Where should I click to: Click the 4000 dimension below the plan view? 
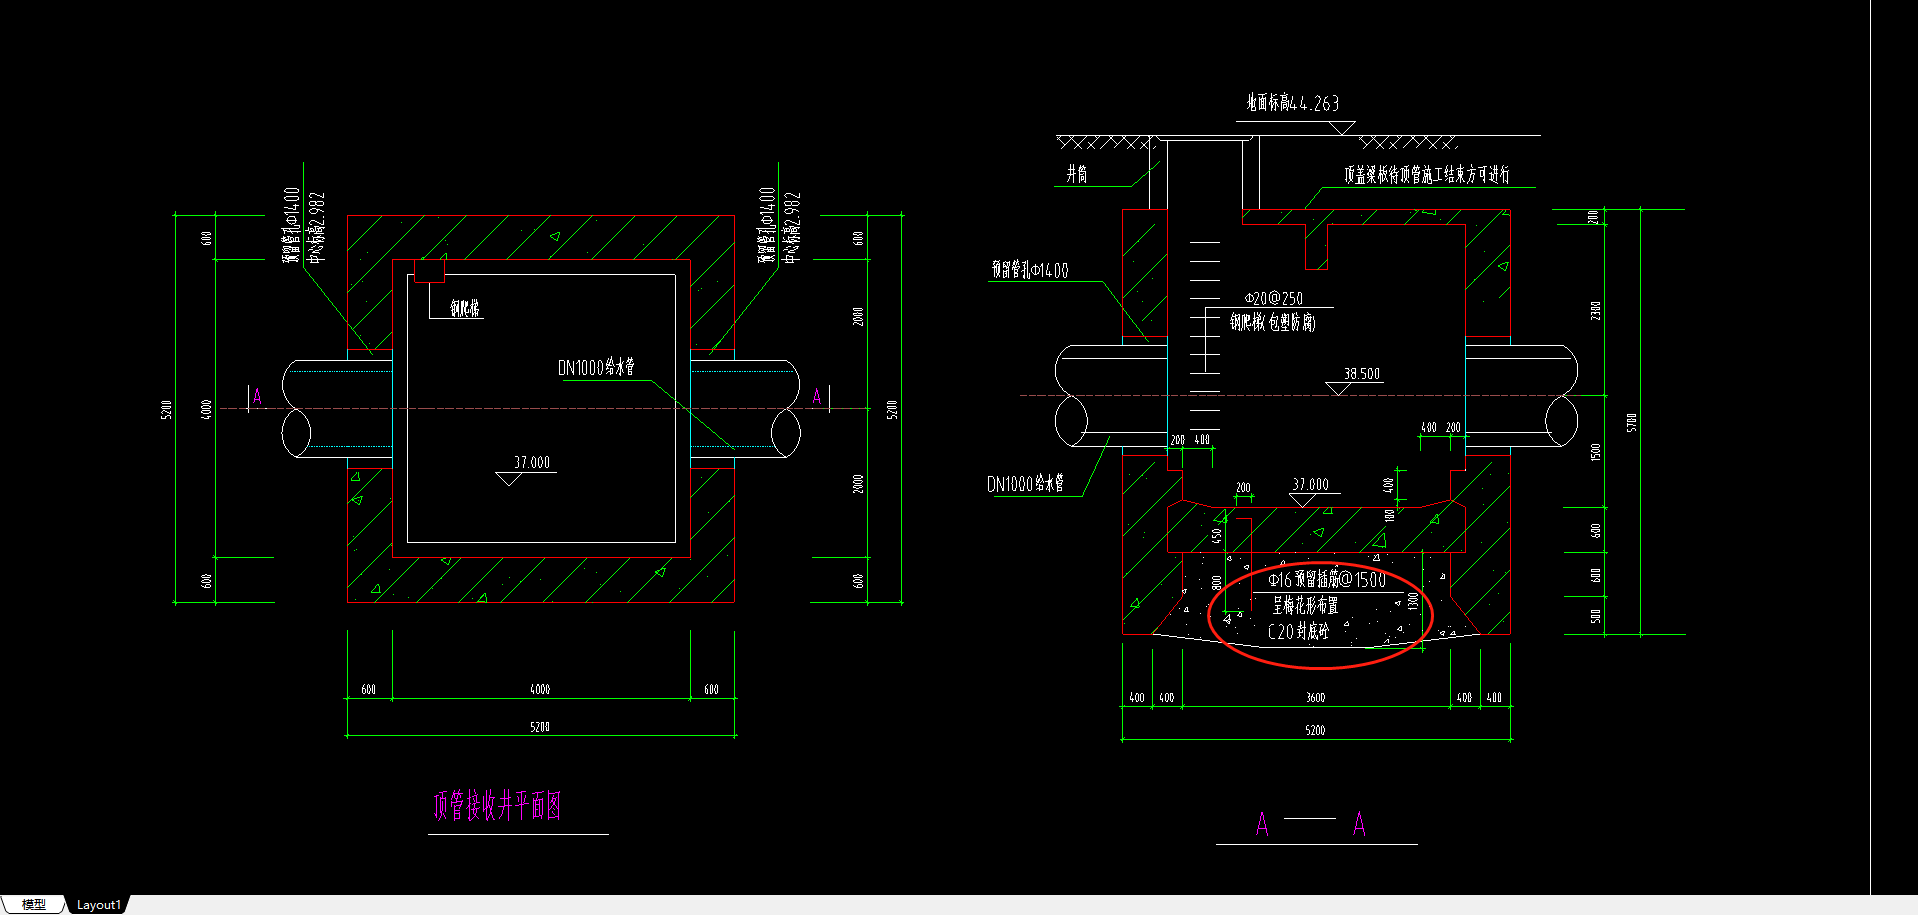pos(540,690)
